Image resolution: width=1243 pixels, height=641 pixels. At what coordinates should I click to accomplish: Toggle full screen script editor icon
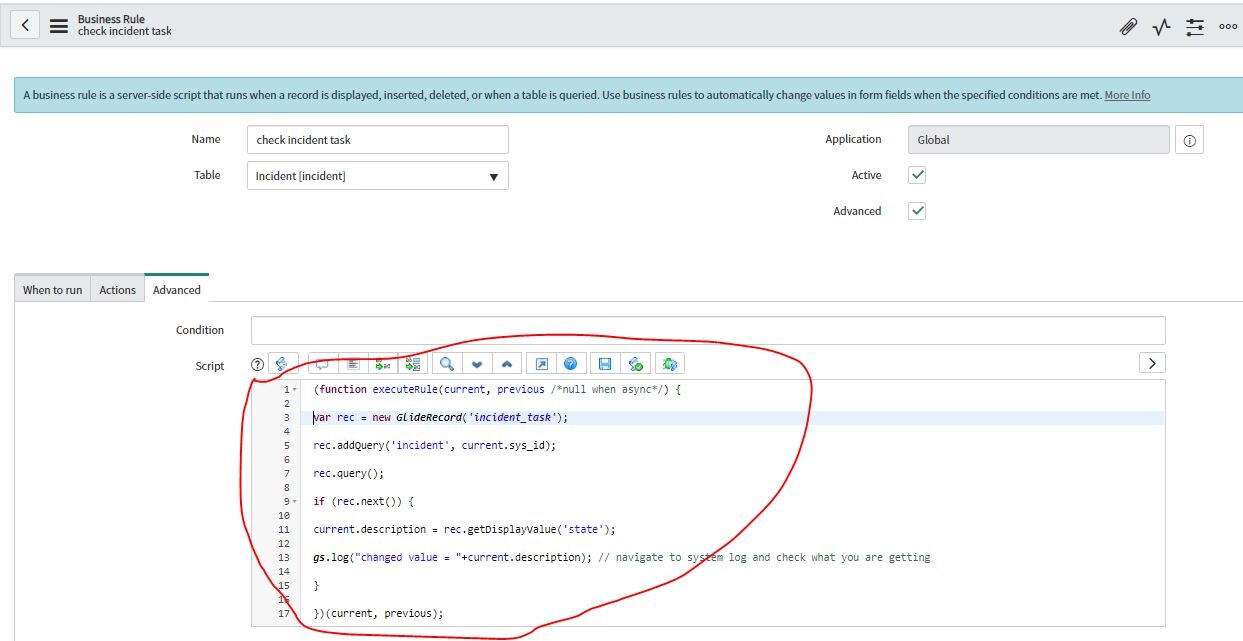pyautogui.click(x=541, y=364)
